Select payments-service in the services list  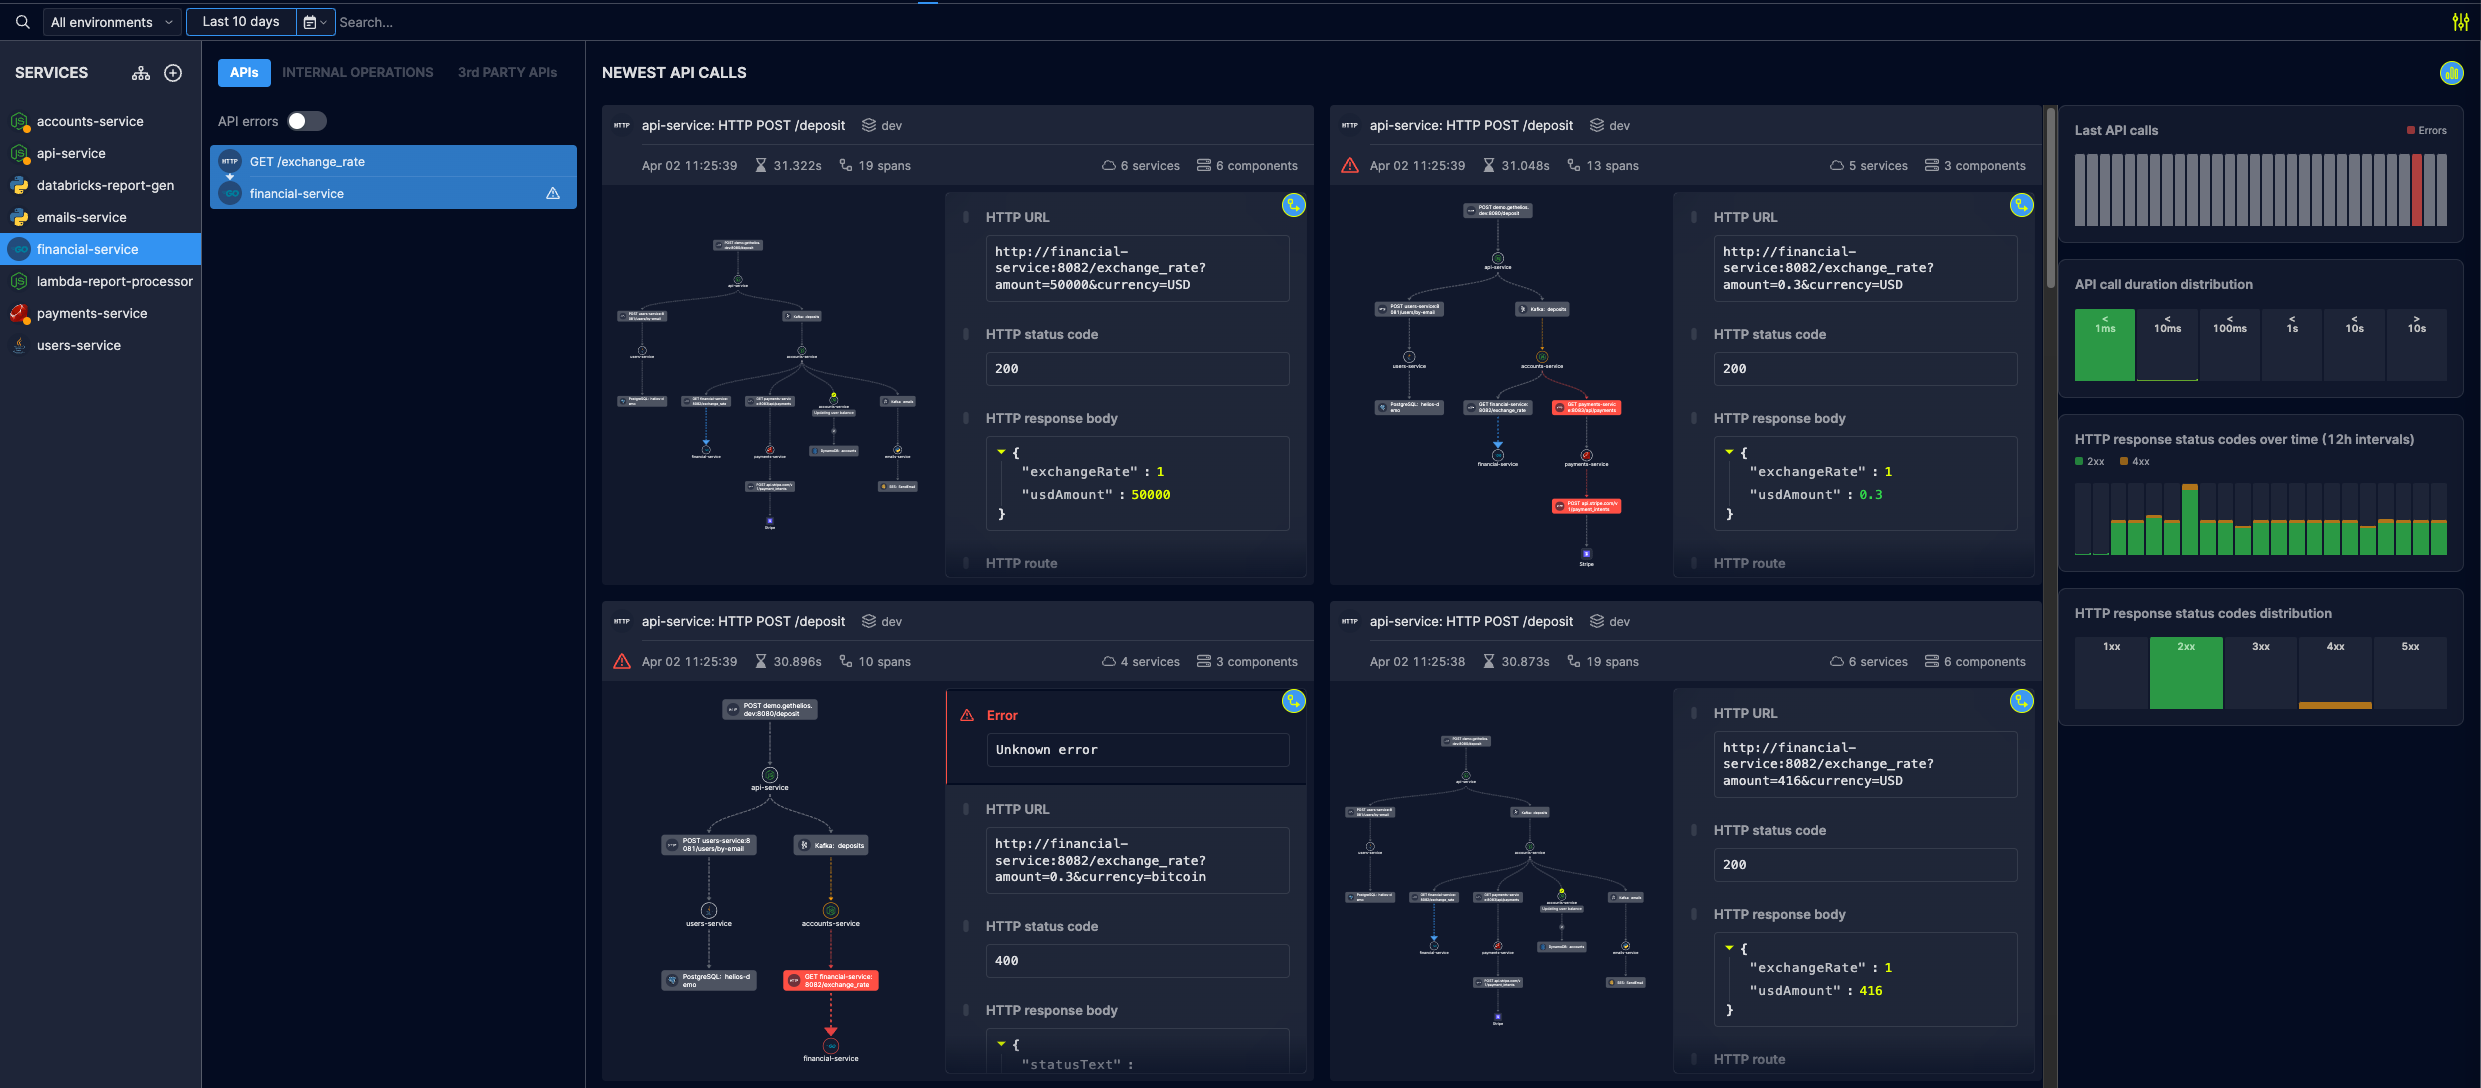pos(92,313)
